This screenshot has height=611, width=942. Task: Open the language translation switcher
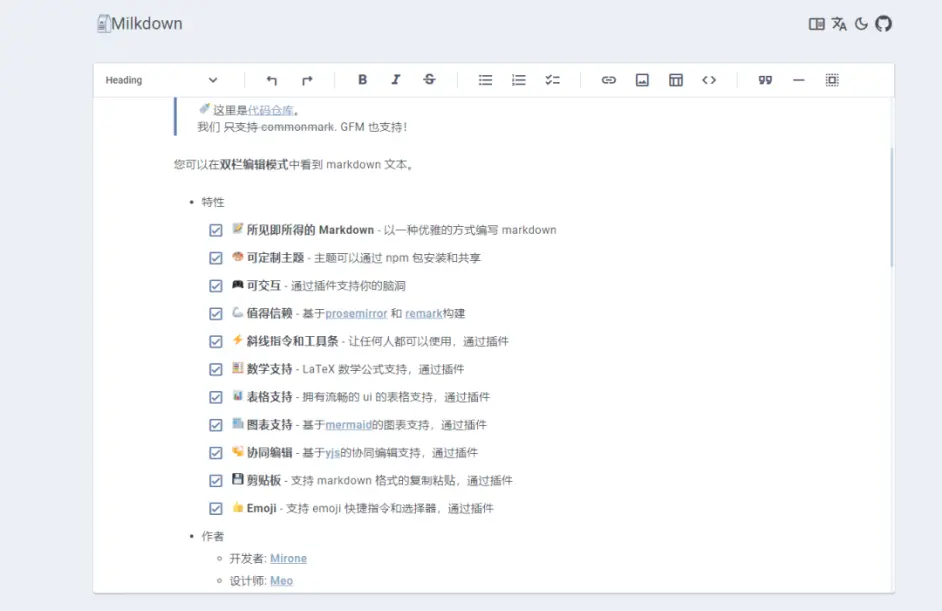click(x=839, y=24)
